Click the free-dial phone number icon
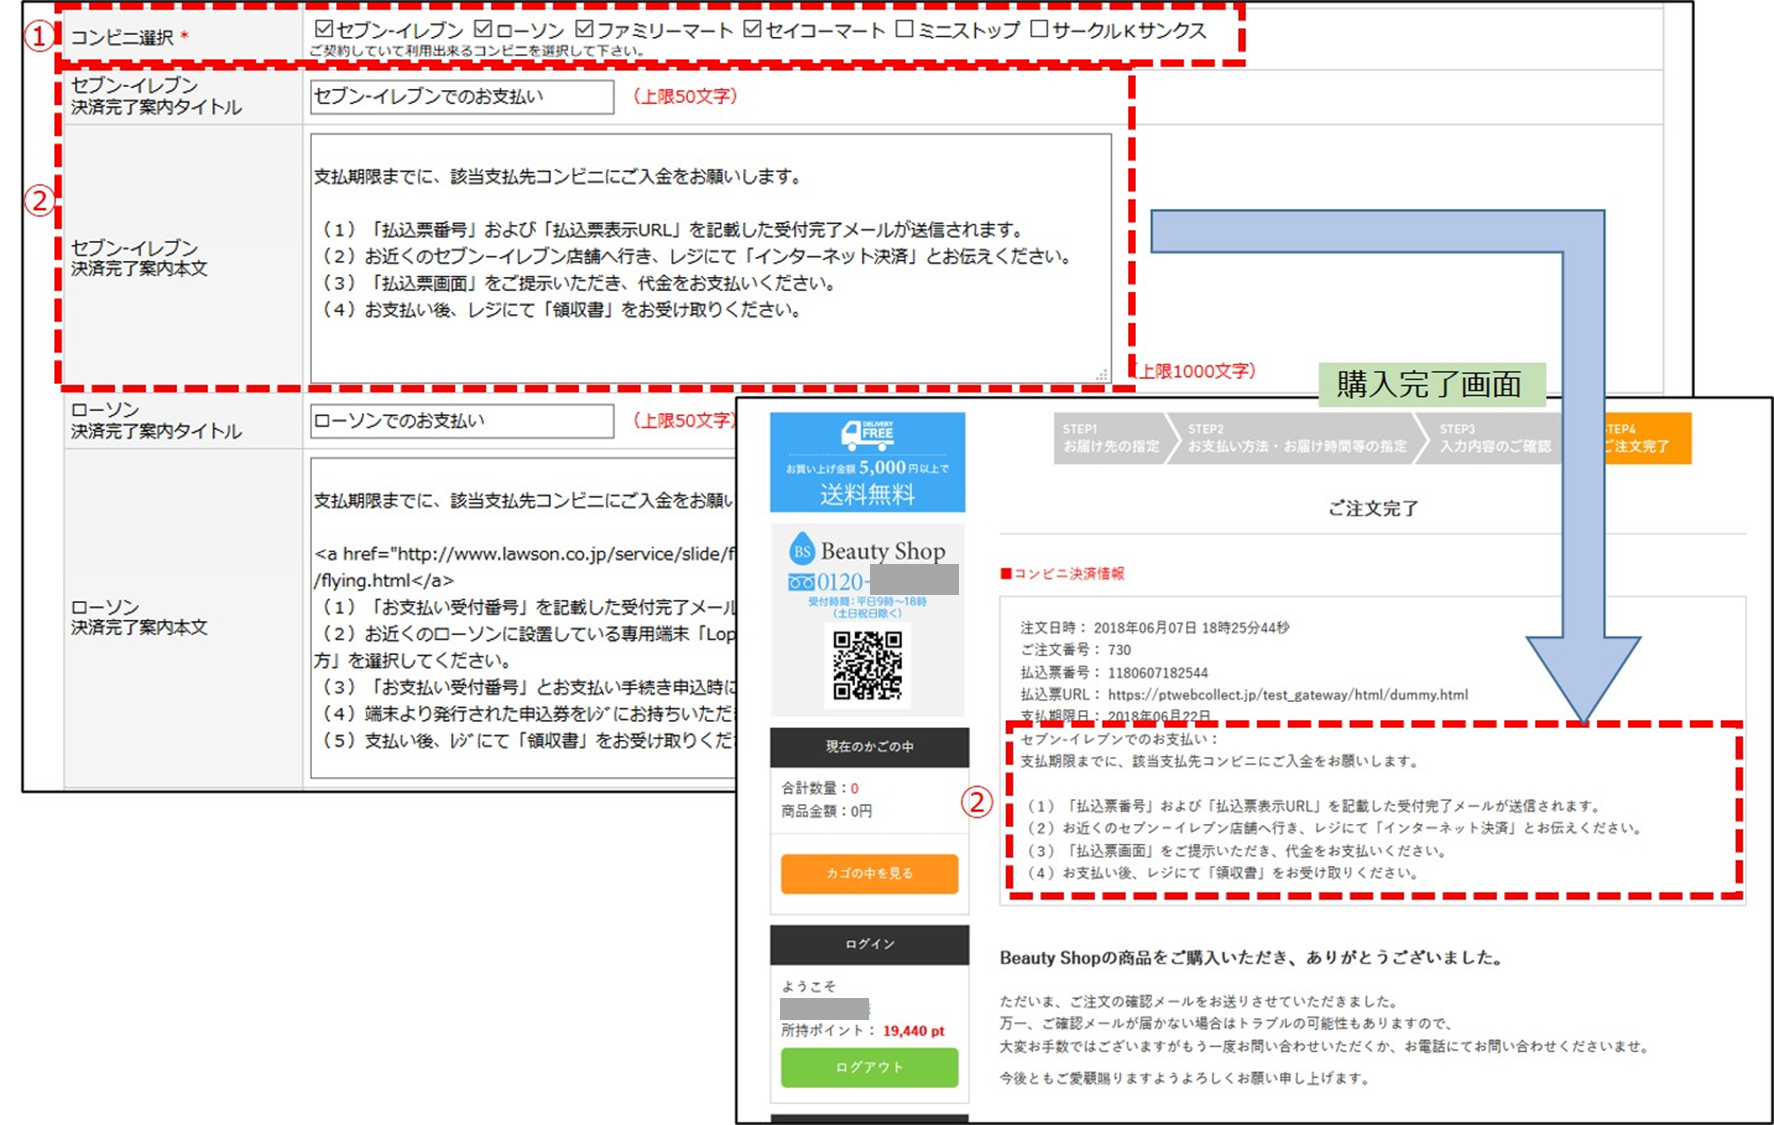 click(801, 582)
